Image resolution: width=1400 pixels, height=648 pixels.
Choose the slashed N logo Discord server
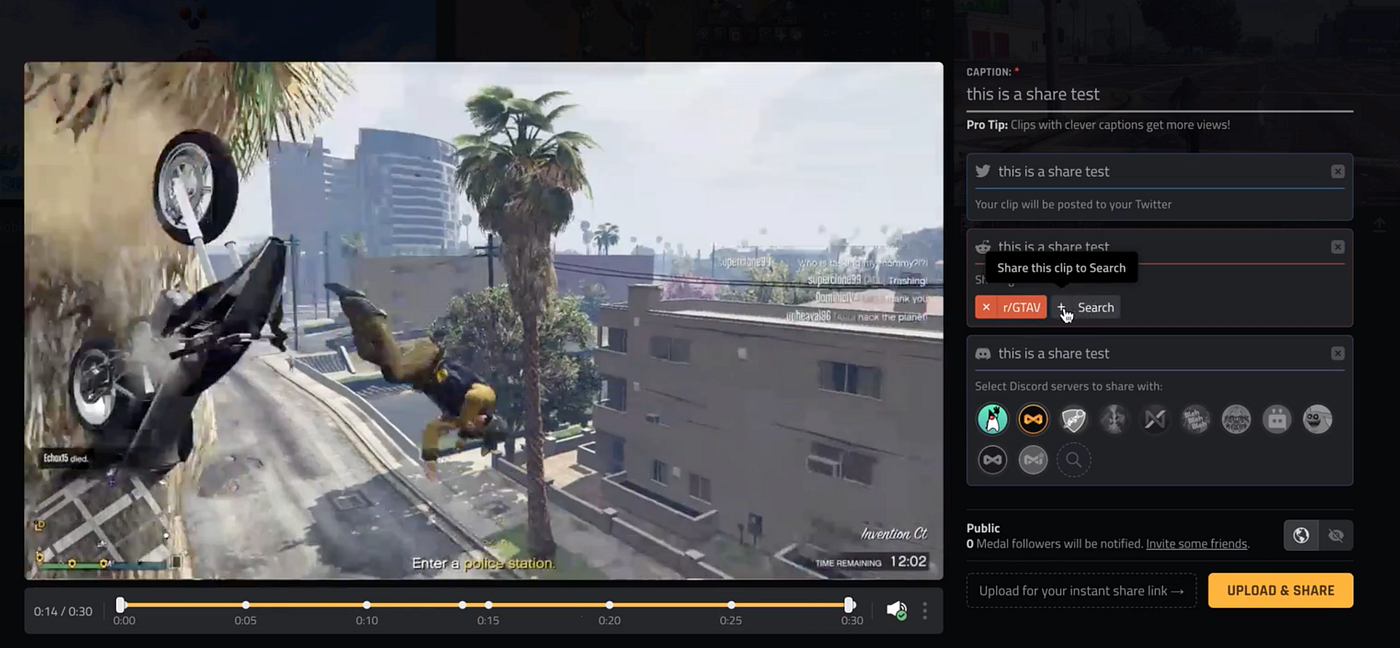(1155, 419)
